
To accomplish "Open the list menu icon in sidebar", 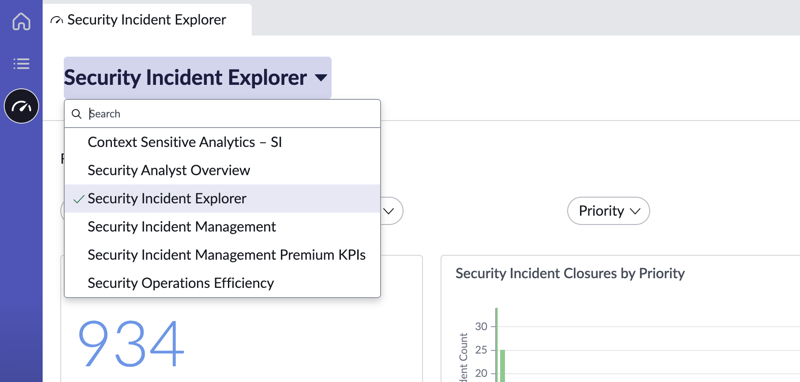I will point(21,64).
